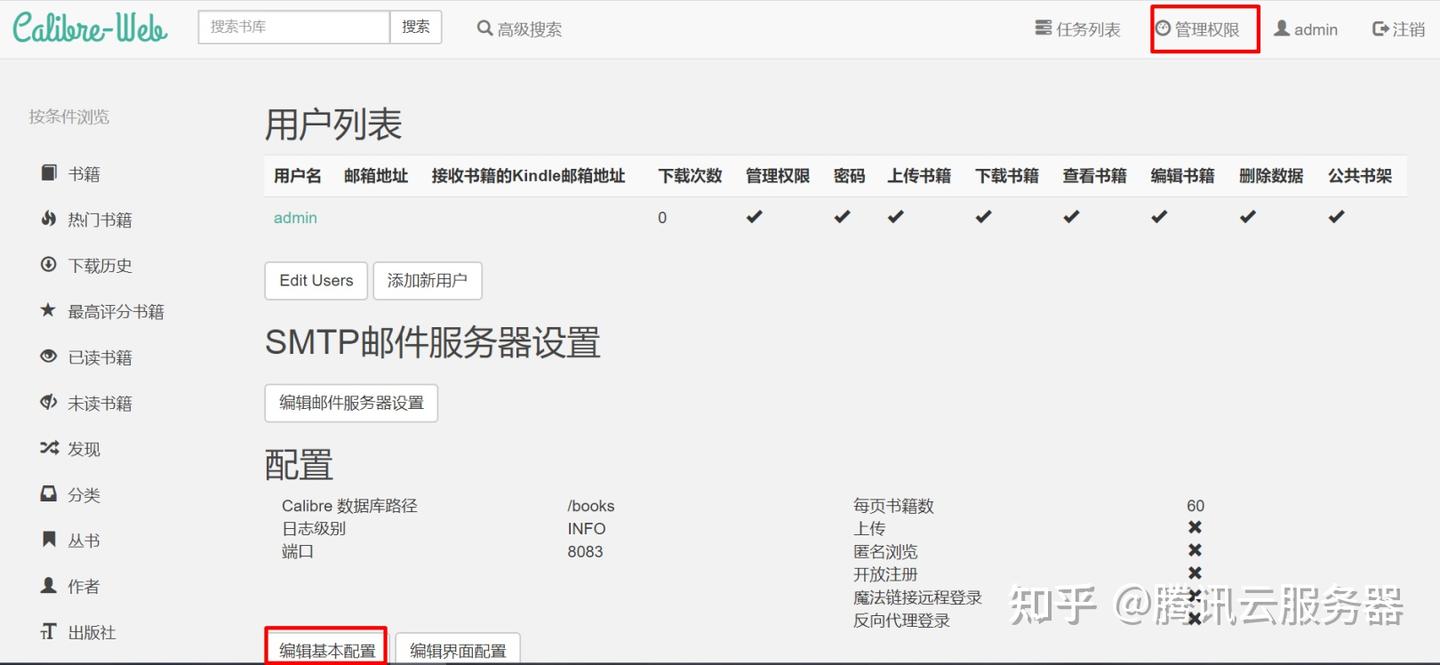The width and height of the screenshot is (1440, 665).
Task: Open 编辑基本配置 settings
Action: point(326,649)
